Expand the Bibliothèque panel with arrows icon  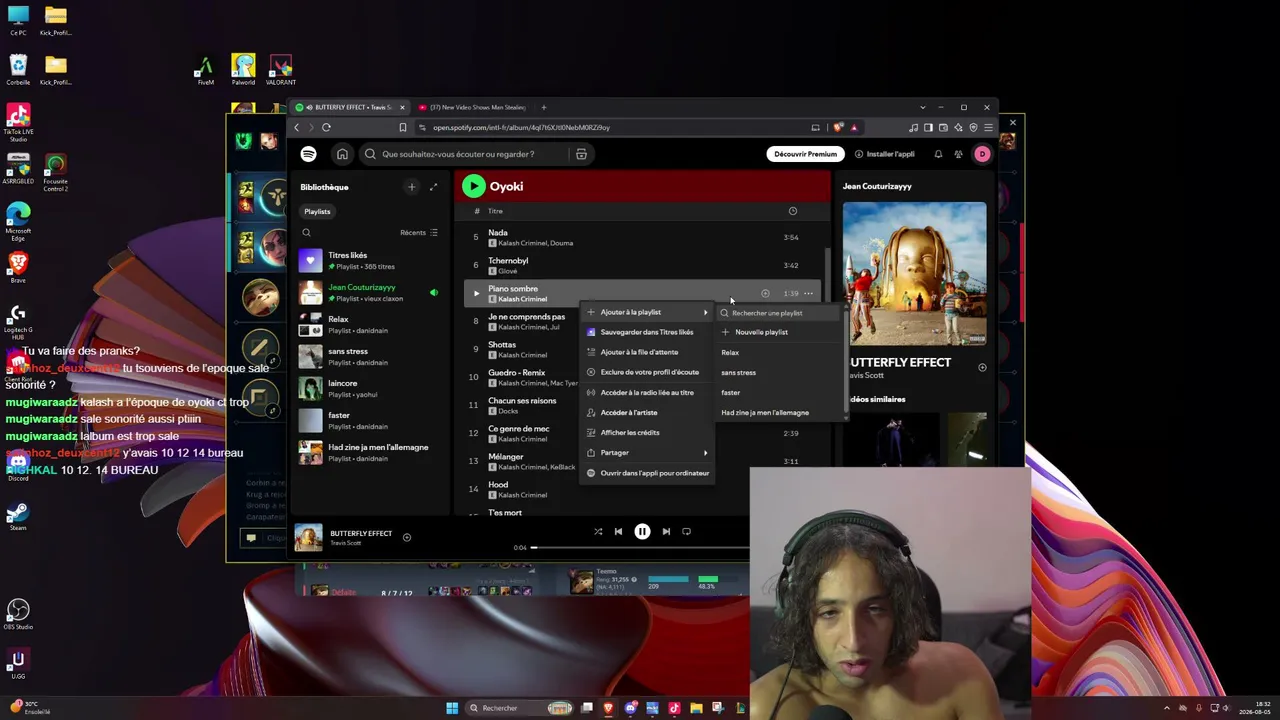click(x=433, y=187)
